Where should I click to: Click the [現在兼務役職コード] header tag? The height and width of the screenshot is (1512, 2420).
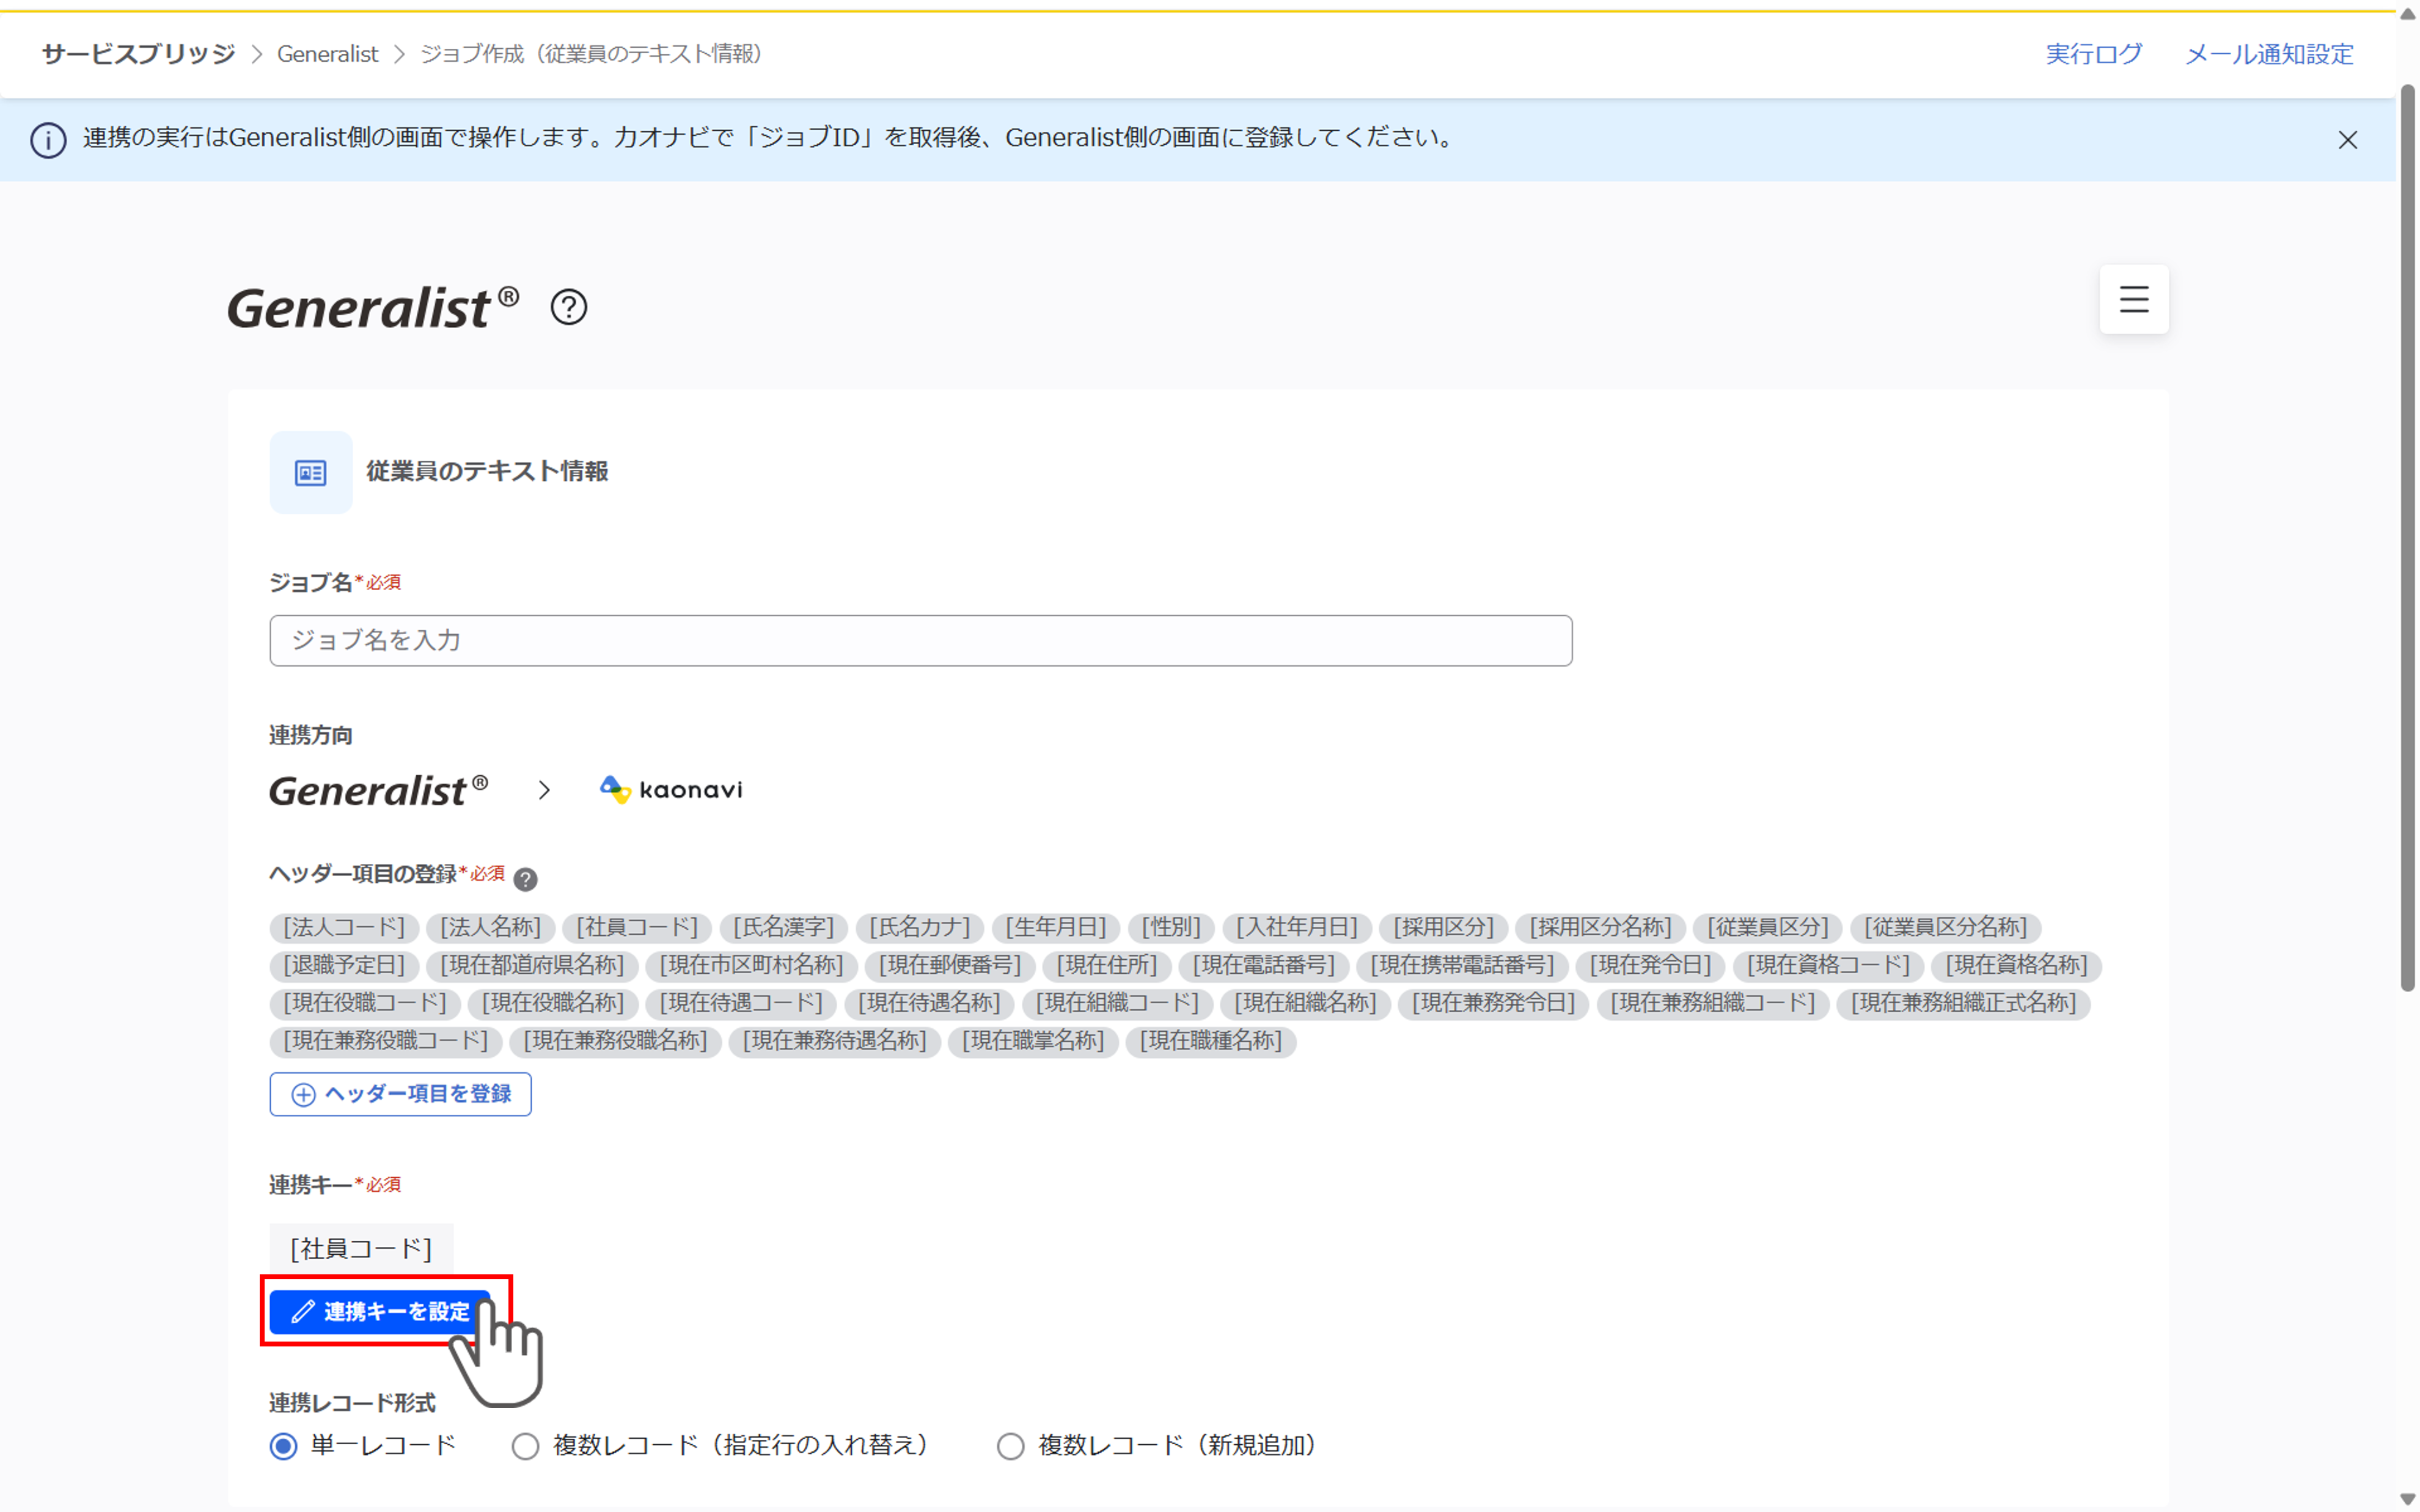pyautogui.click(x=386, y=1042)
